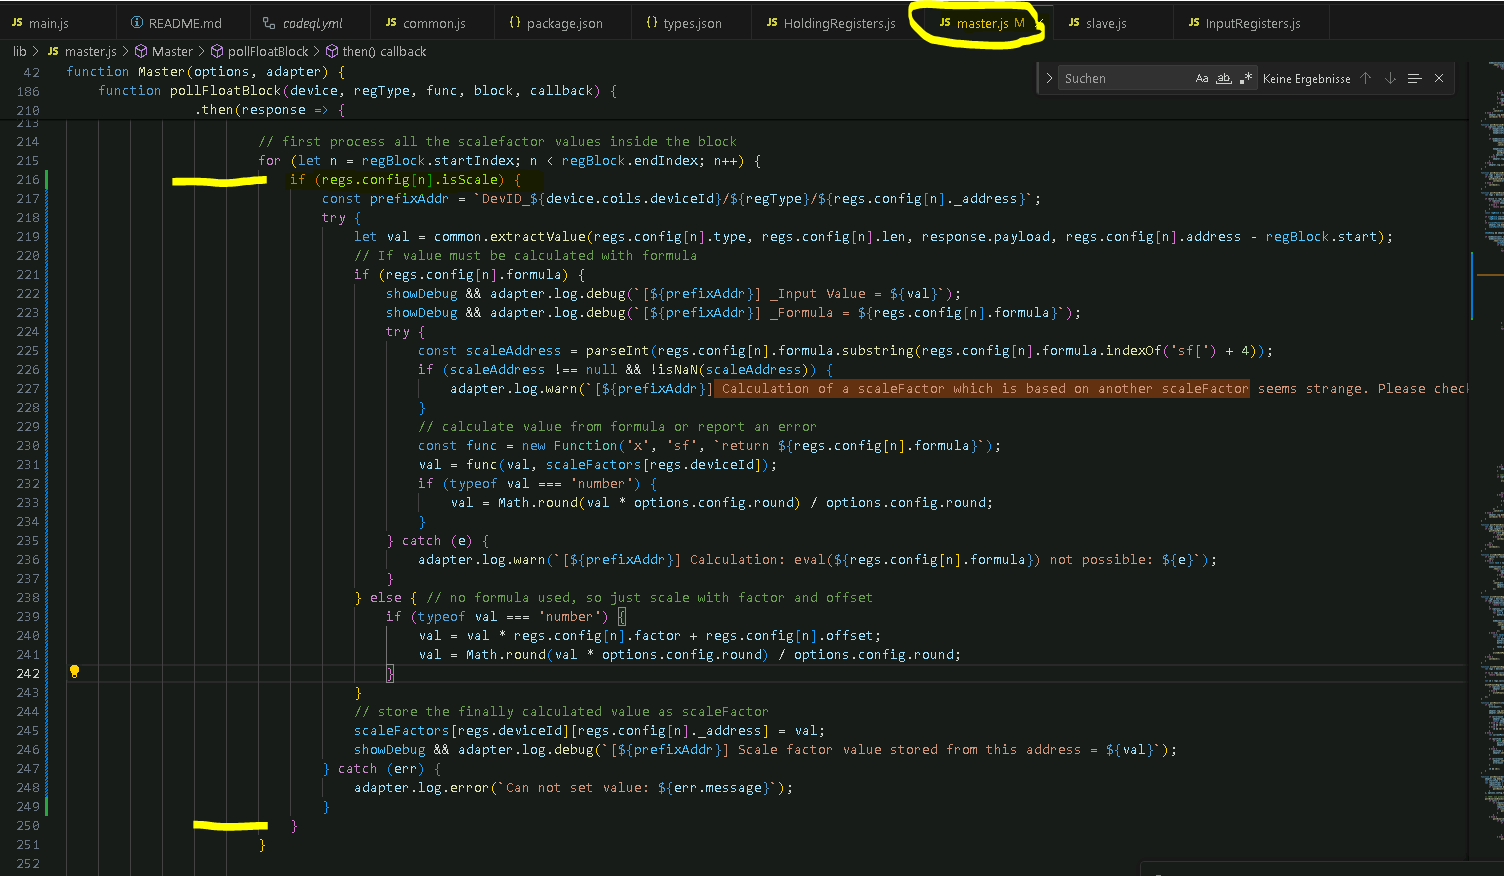Click the JS file icon on main.js tab
The image size is (1504, 876).
[17, 23]
